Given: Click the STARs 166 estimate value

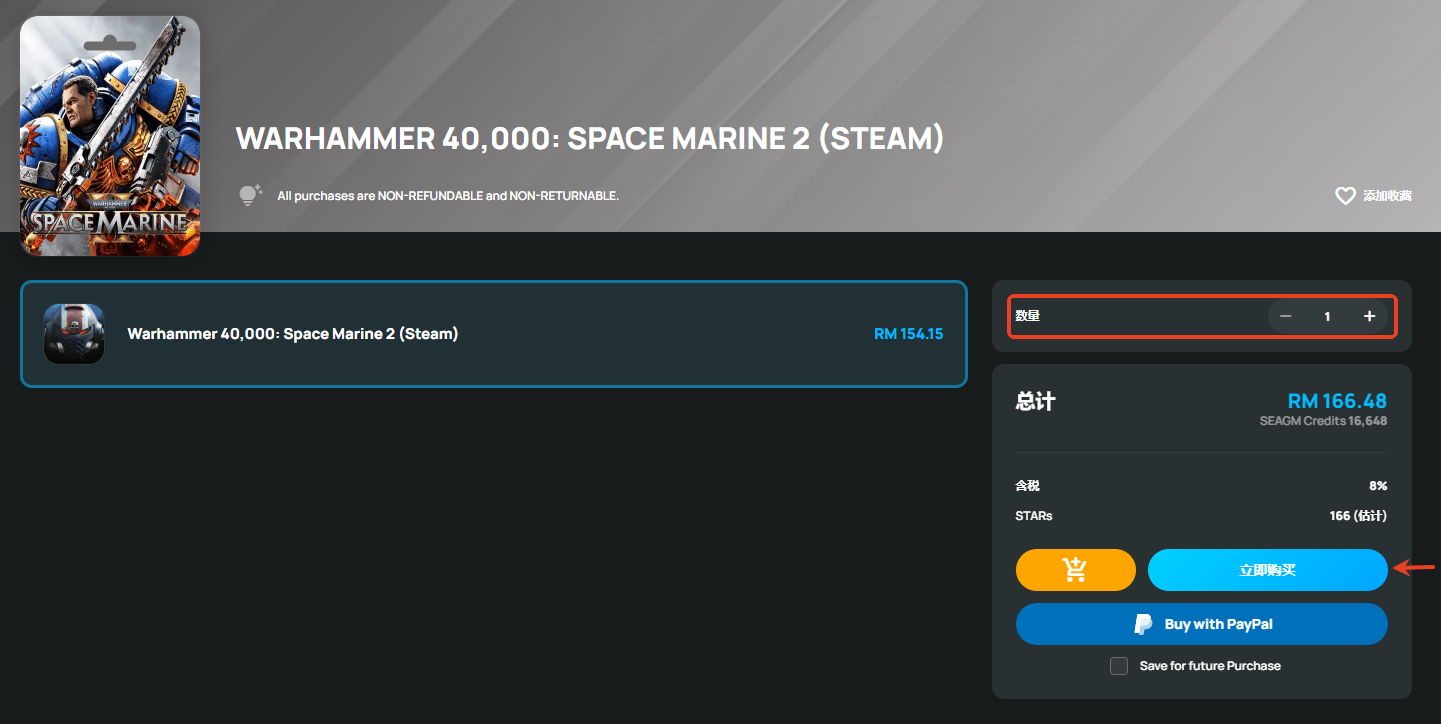Looking at the screenshot, I should pyautogui.click(x=1358, y=516).
